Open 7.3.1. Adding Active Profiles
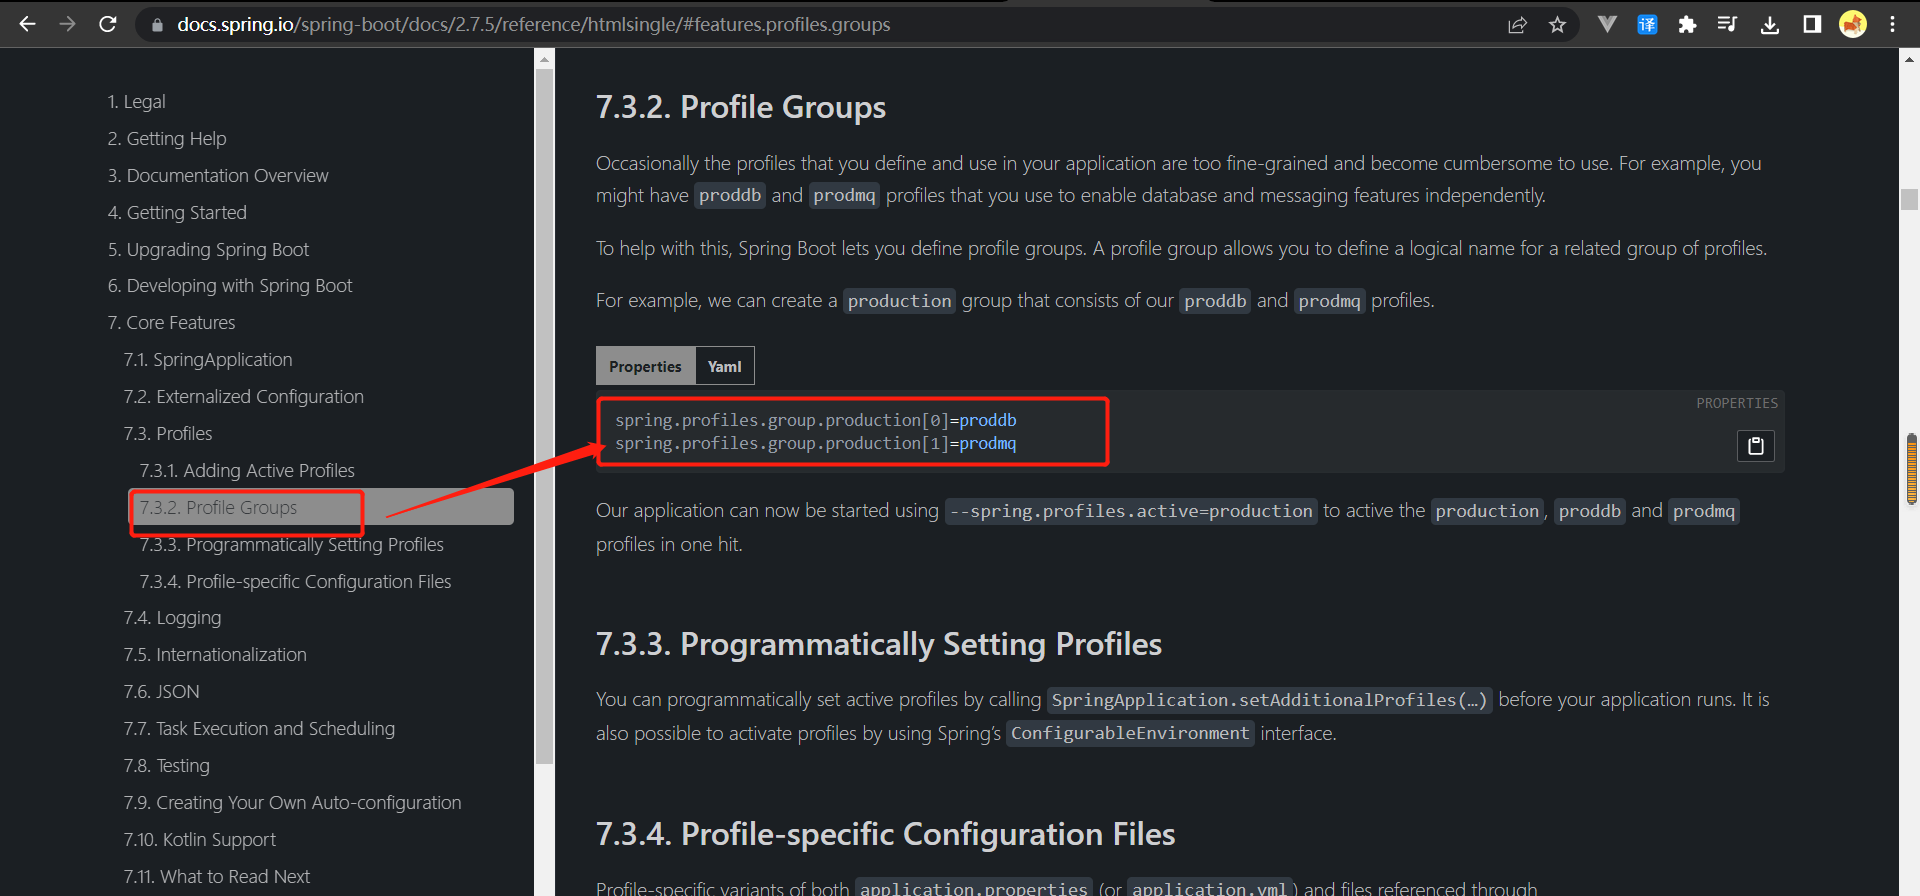The height and width of the screenshot is (896, 1920). [247, 470]
